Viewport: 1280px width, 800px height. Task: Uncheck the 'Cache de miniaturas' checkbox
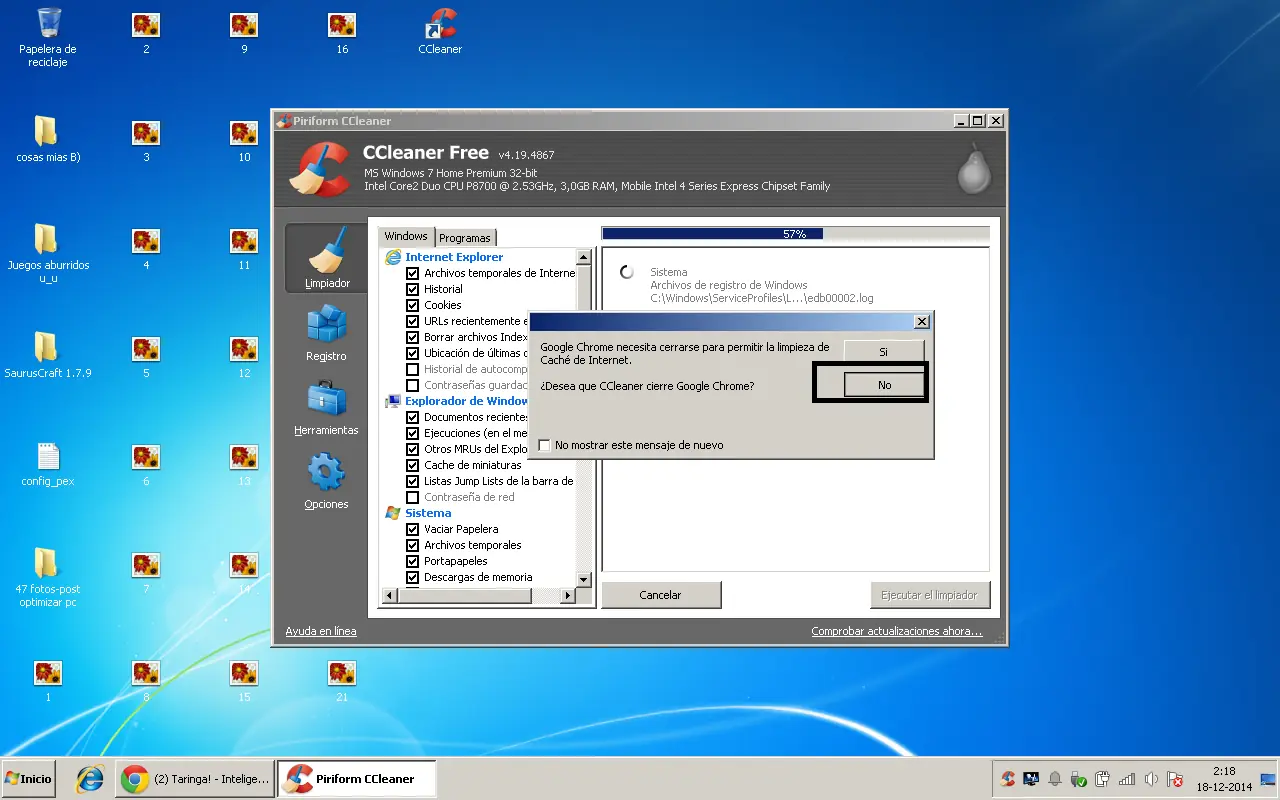pyautogui.click(x=413, y=465)
